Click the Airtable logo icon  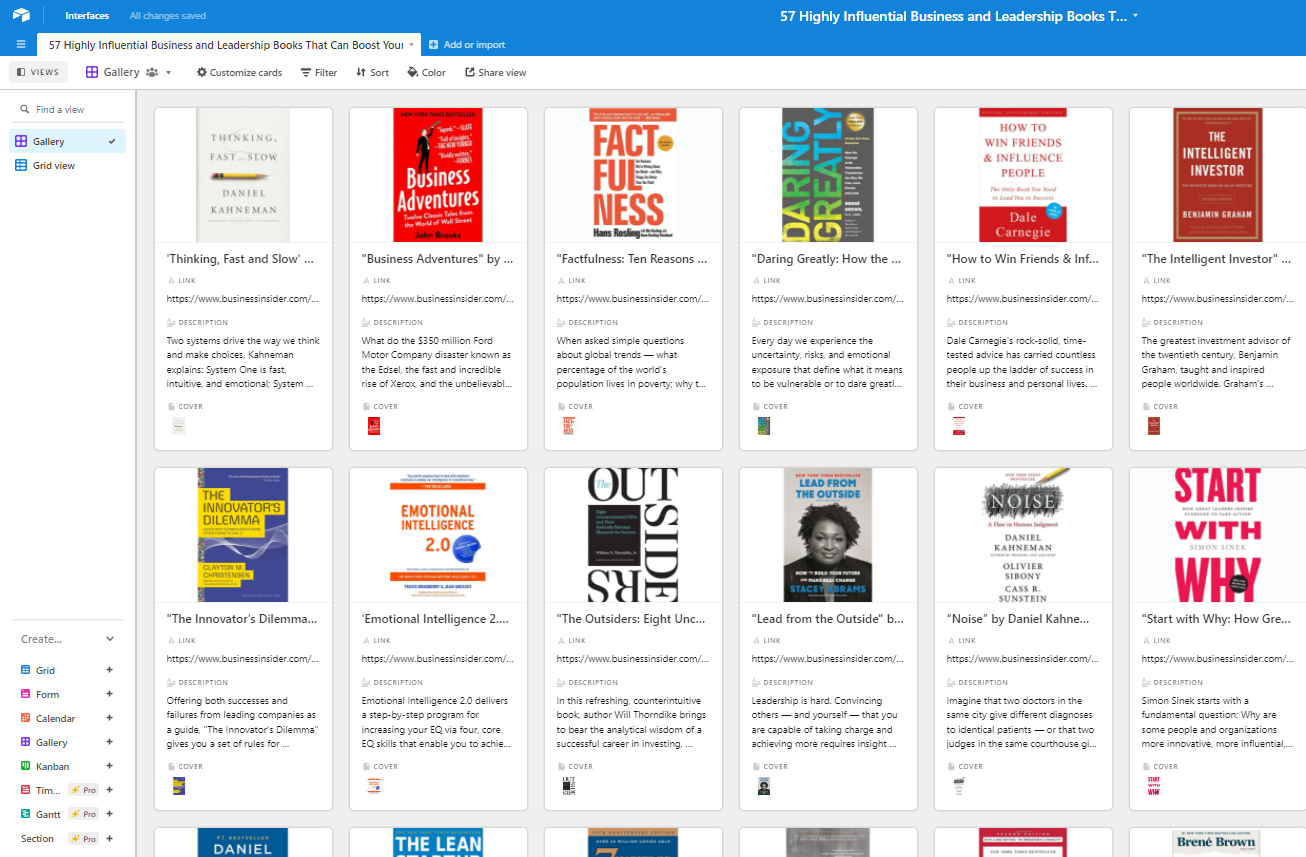coord(21,16)
